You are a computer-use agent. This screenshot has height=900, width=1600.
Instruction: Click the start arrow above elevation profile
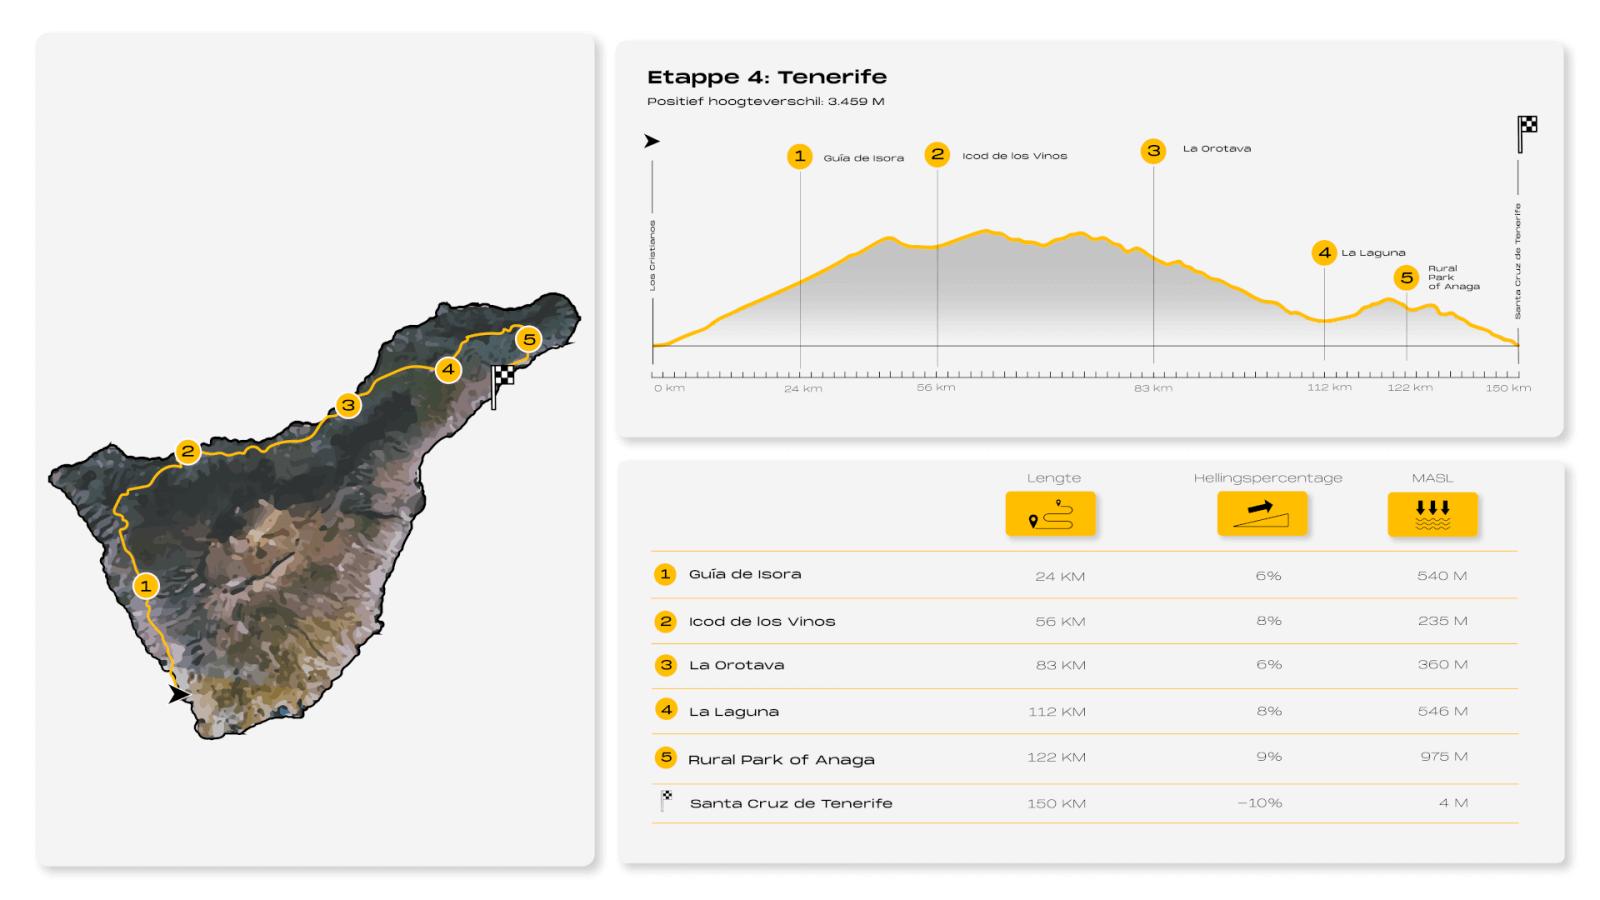652,141
